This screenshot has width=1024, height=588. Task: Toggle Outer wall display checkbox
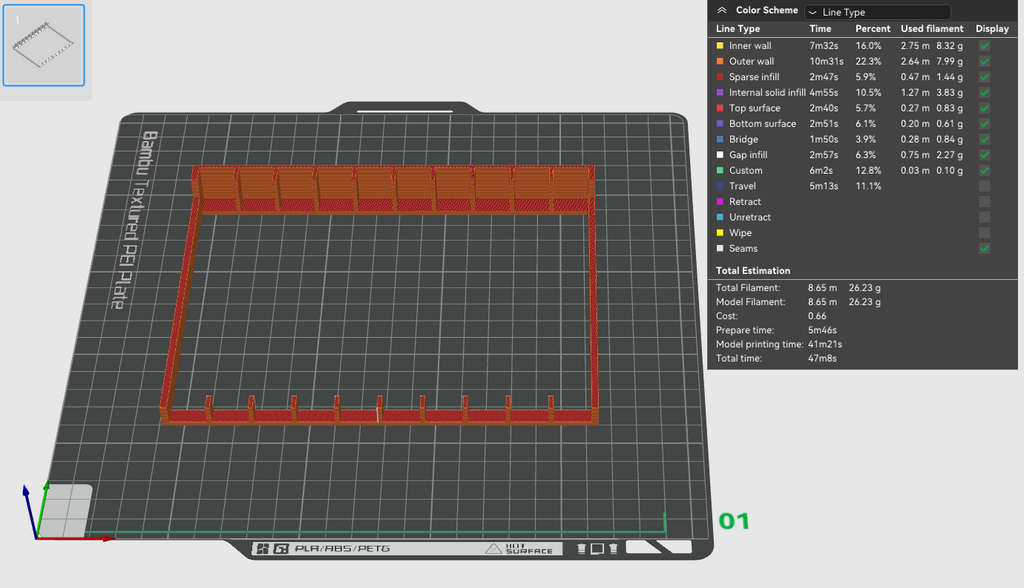coord(984,61)
